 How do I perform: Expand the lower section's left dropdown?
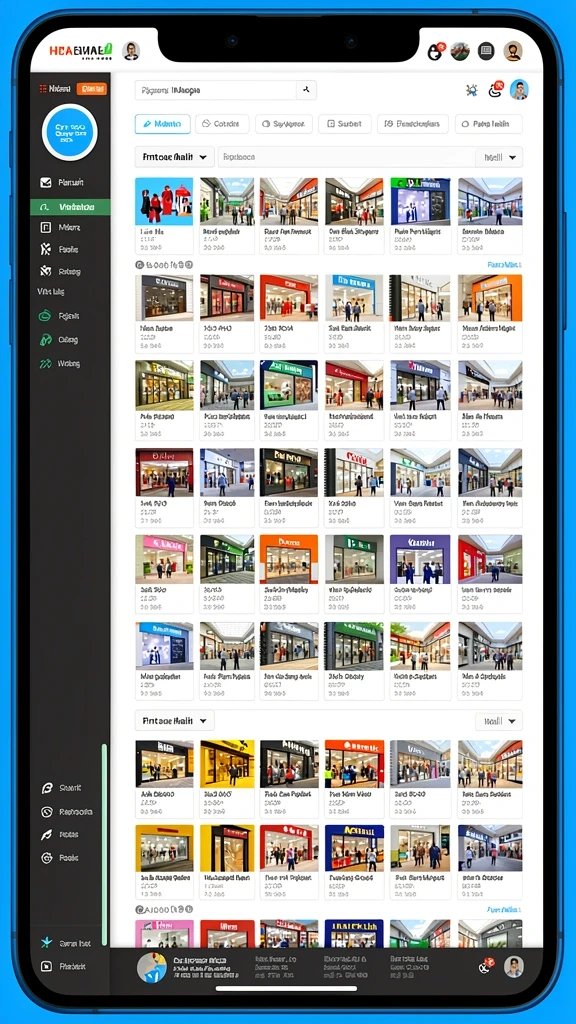coord(174,720)
